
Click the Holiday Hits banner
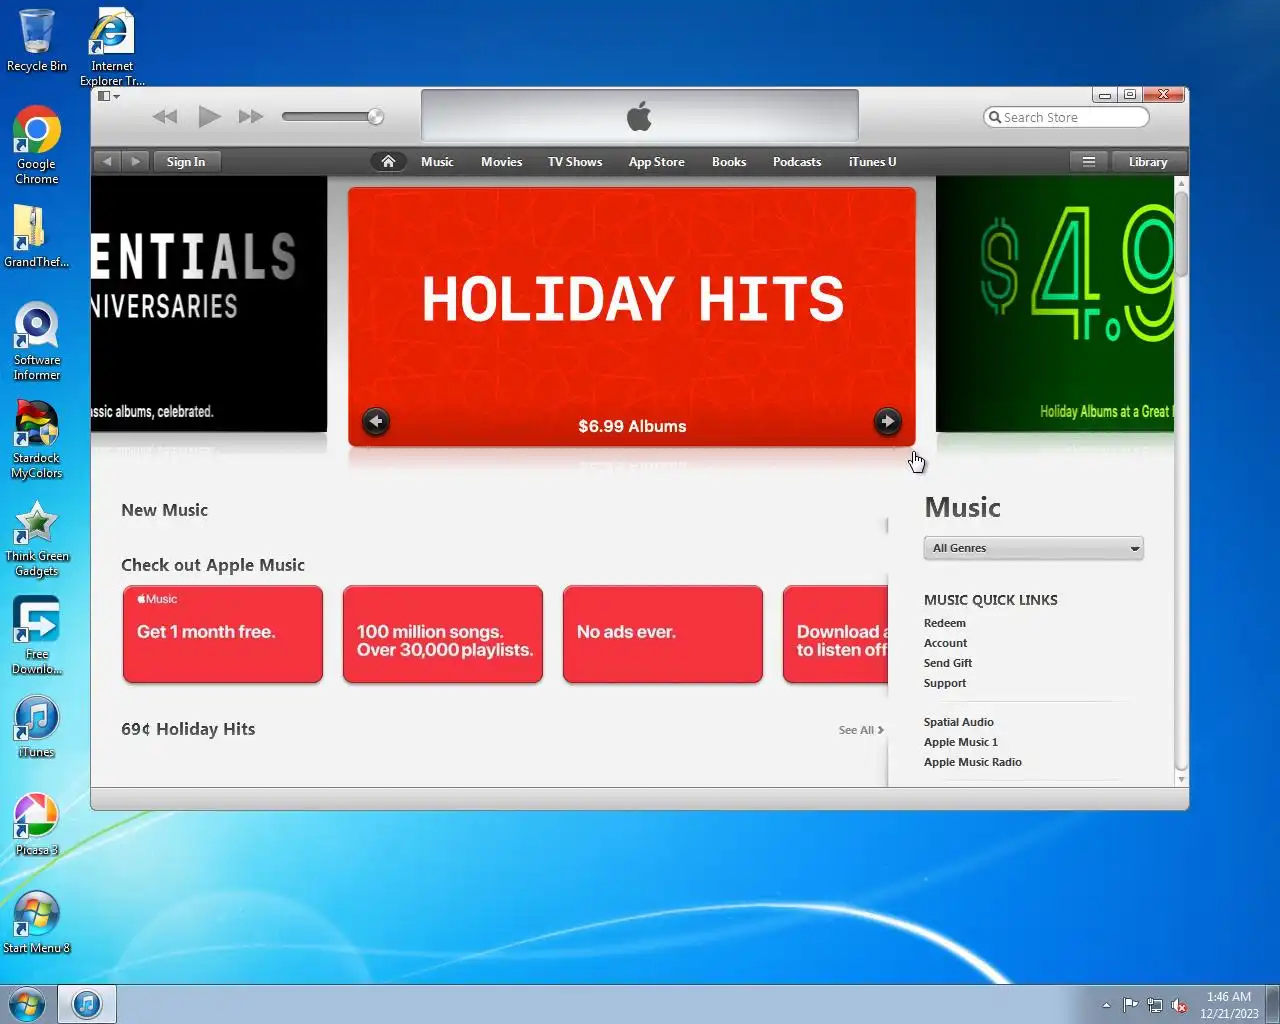coord(632,316)
